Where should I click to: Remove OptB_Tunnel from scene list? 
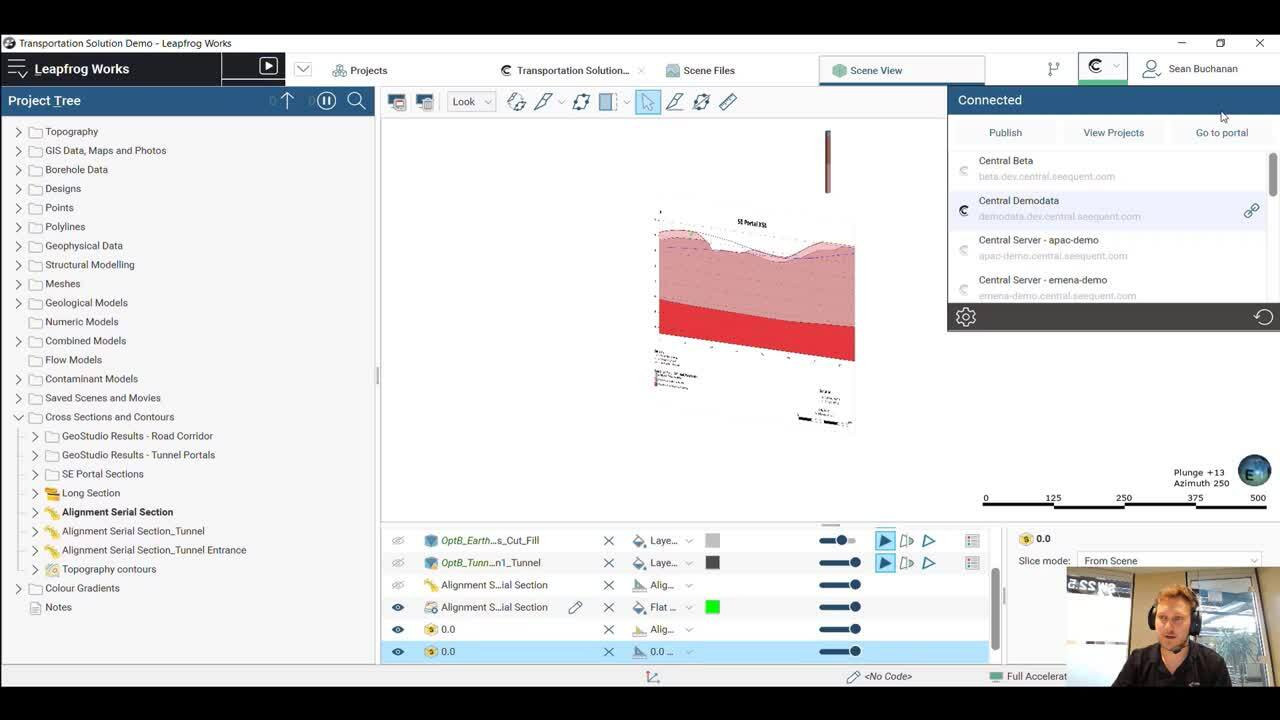click(x=608, y=563)
